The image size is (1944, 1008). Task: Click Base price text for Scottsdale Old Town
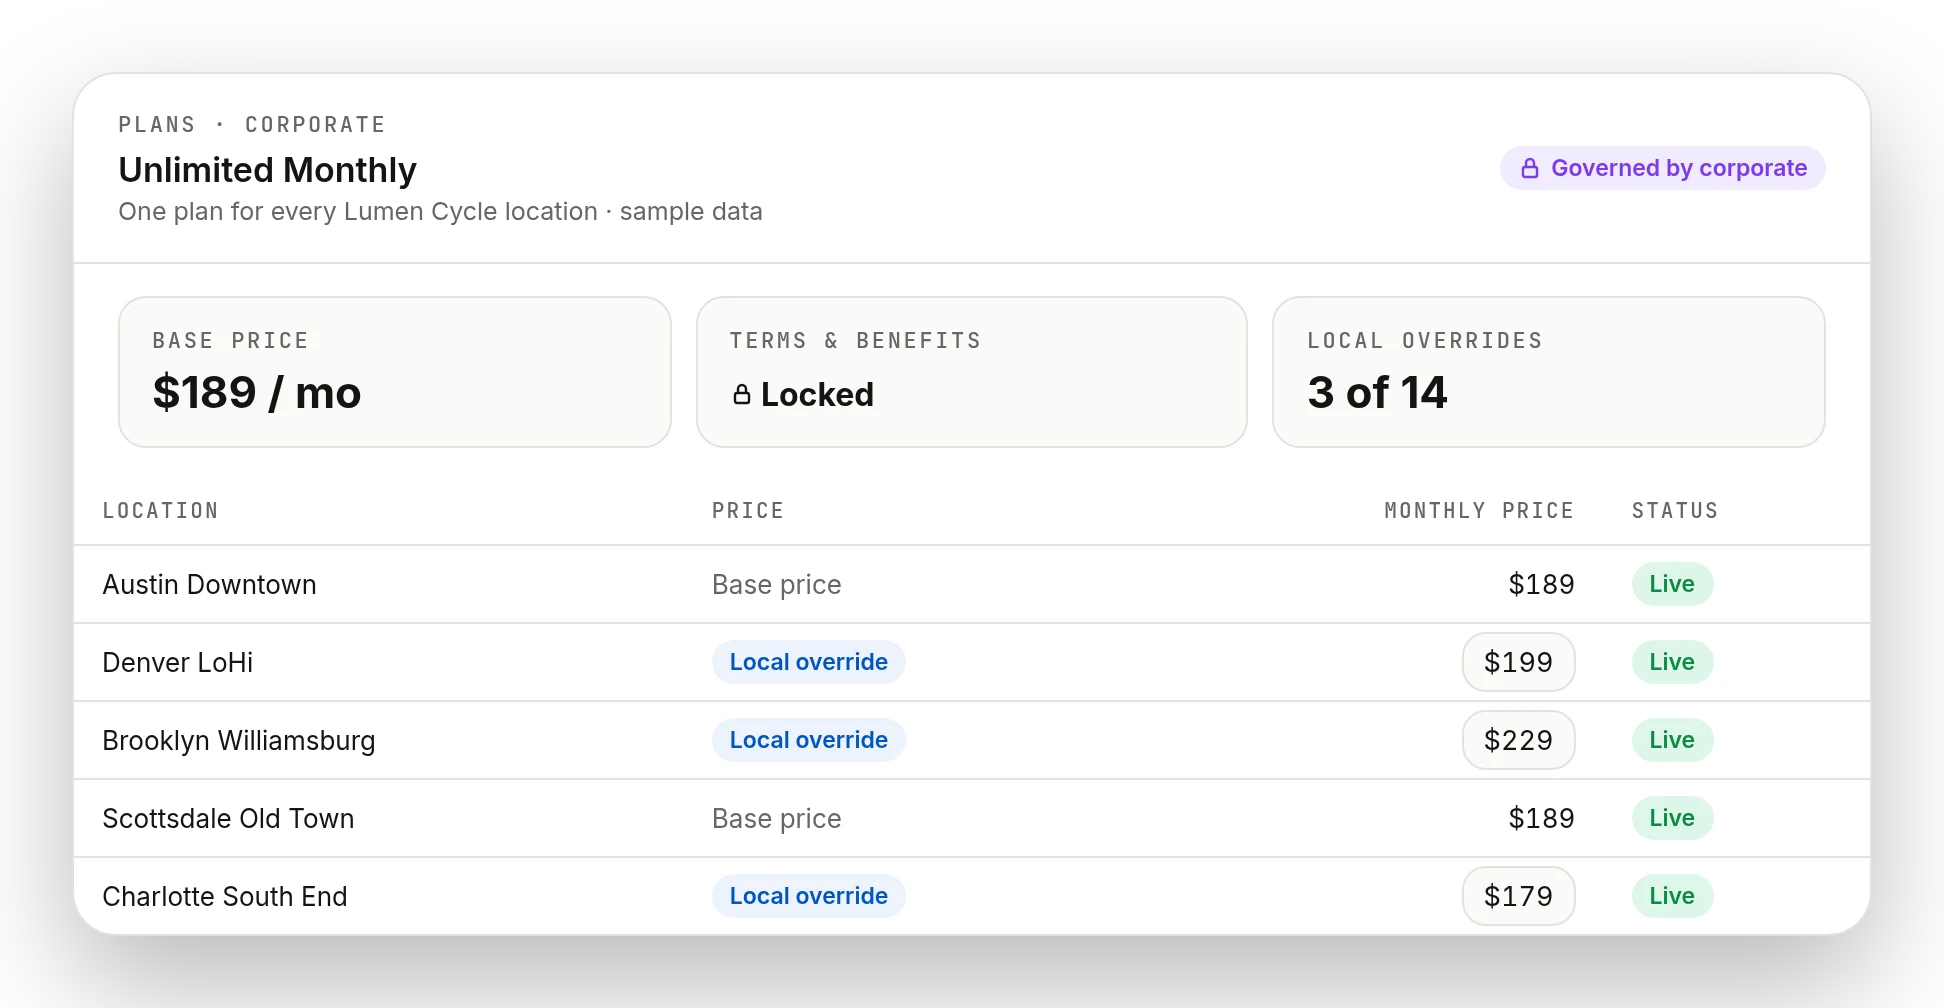point(776,818)
